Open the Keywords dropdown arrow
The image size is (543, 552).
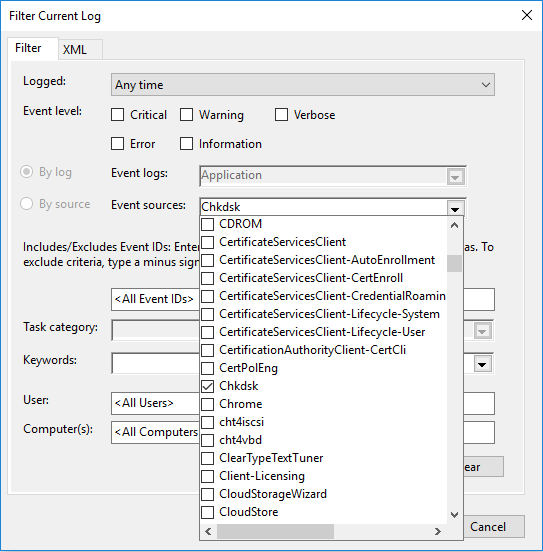pyautogui.click(x=482, y=364)
